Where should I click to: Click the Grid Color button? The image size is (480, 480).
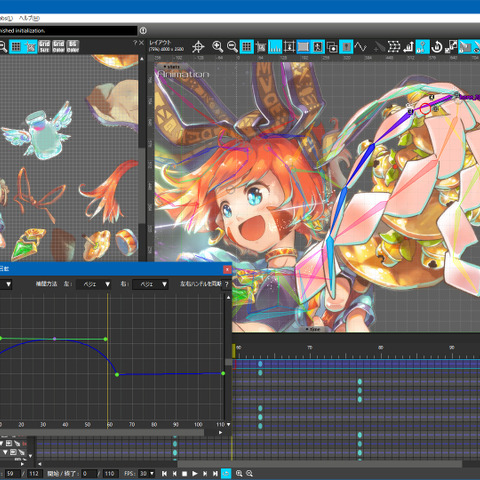point(59,47)
